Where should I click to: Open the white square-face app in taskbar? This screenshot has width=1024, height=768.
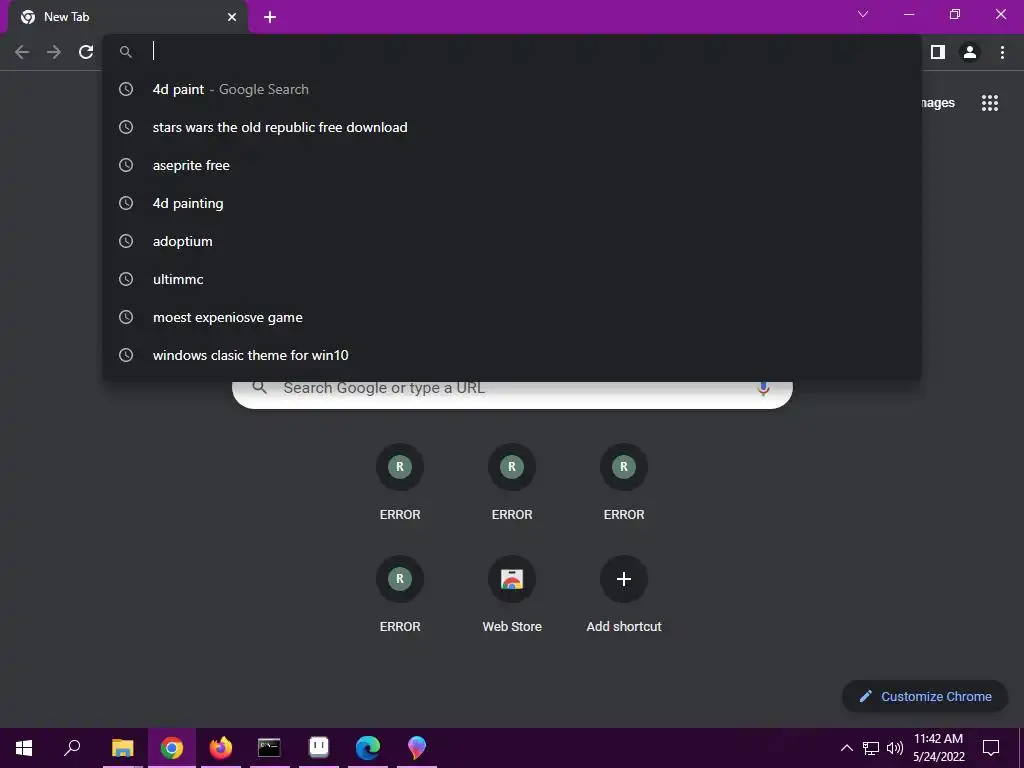point(319,748)
